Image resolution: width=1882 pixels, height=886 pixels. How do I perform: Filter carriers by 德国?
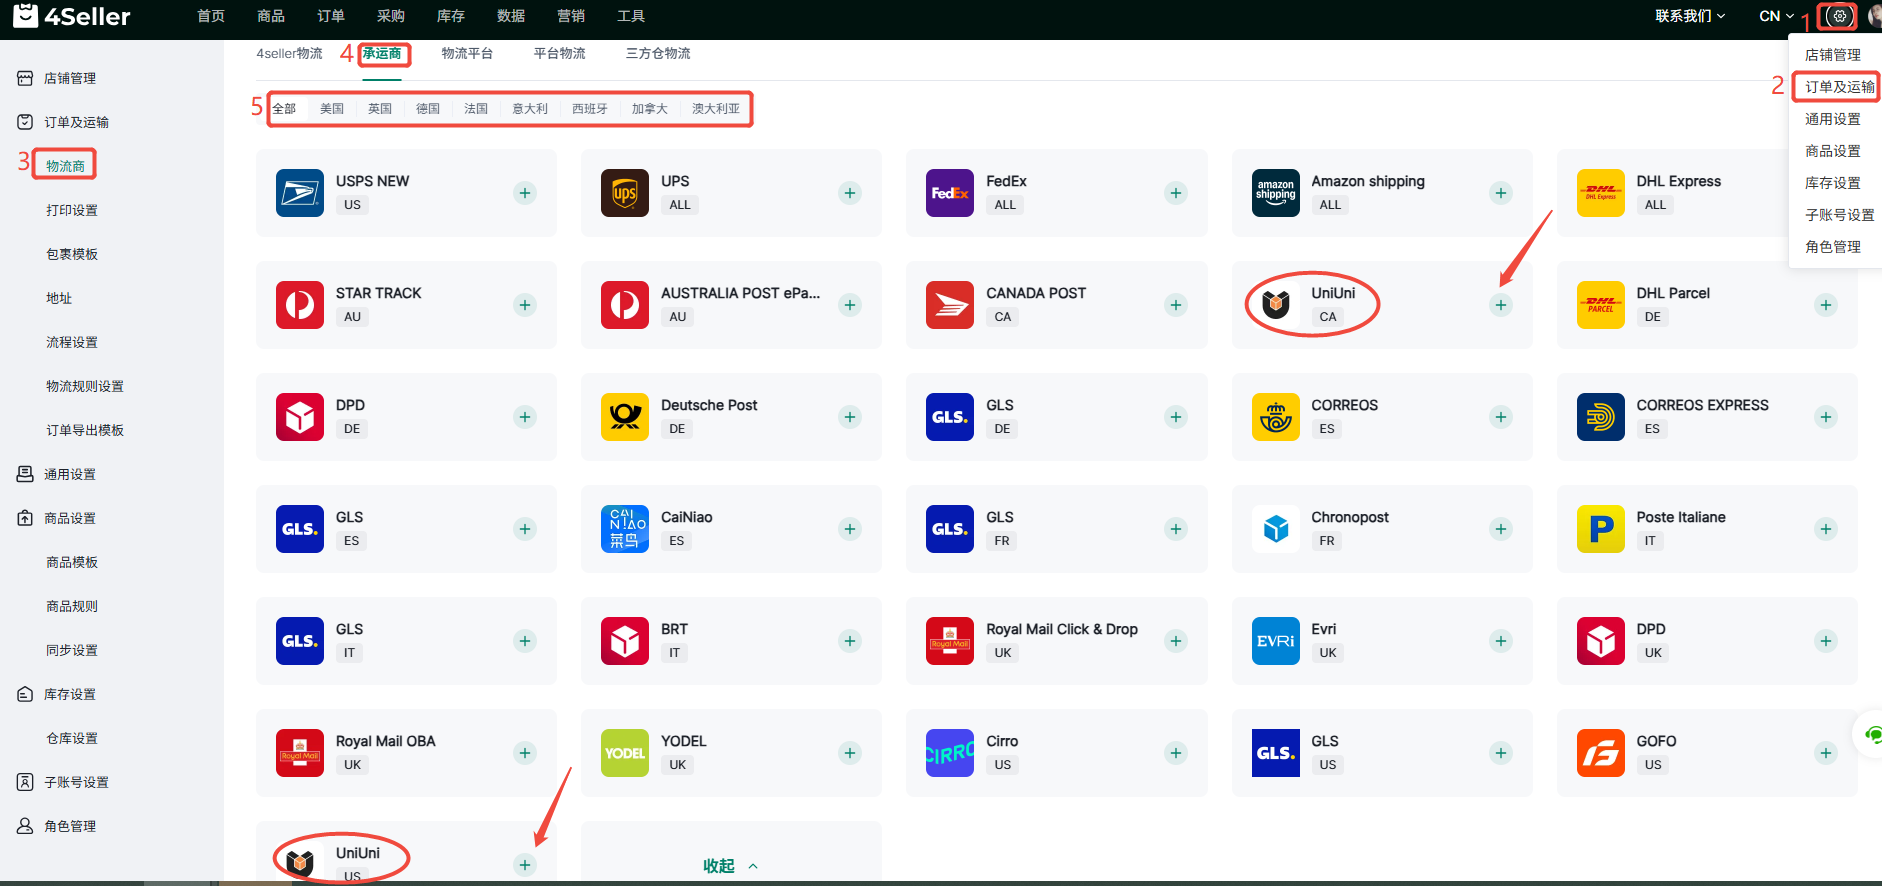click(x=428, y=109)
